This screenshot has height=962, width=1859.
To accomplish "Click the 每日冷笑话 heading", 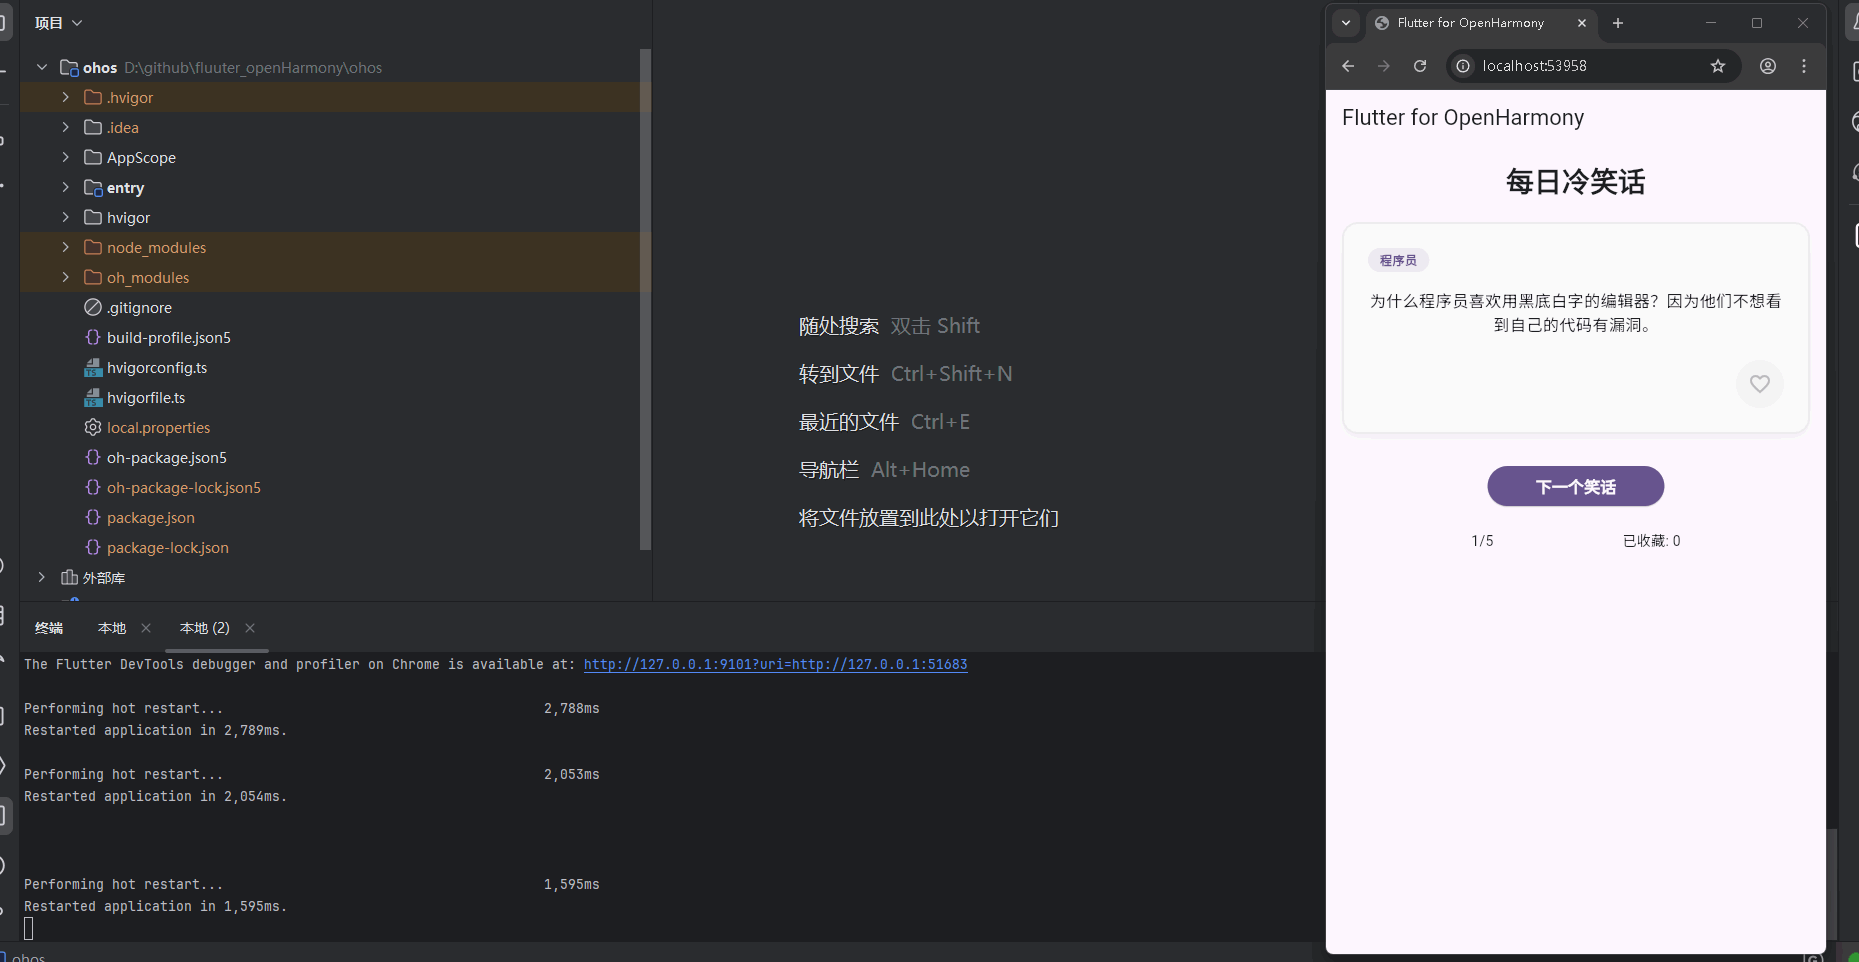I will 1575,182.
